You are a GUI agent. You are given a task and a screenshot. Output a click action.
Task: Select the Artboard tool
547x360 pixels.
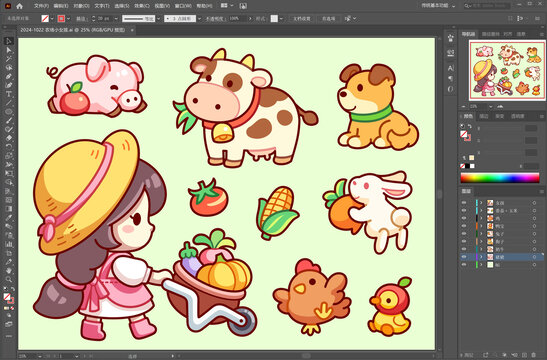9,253
